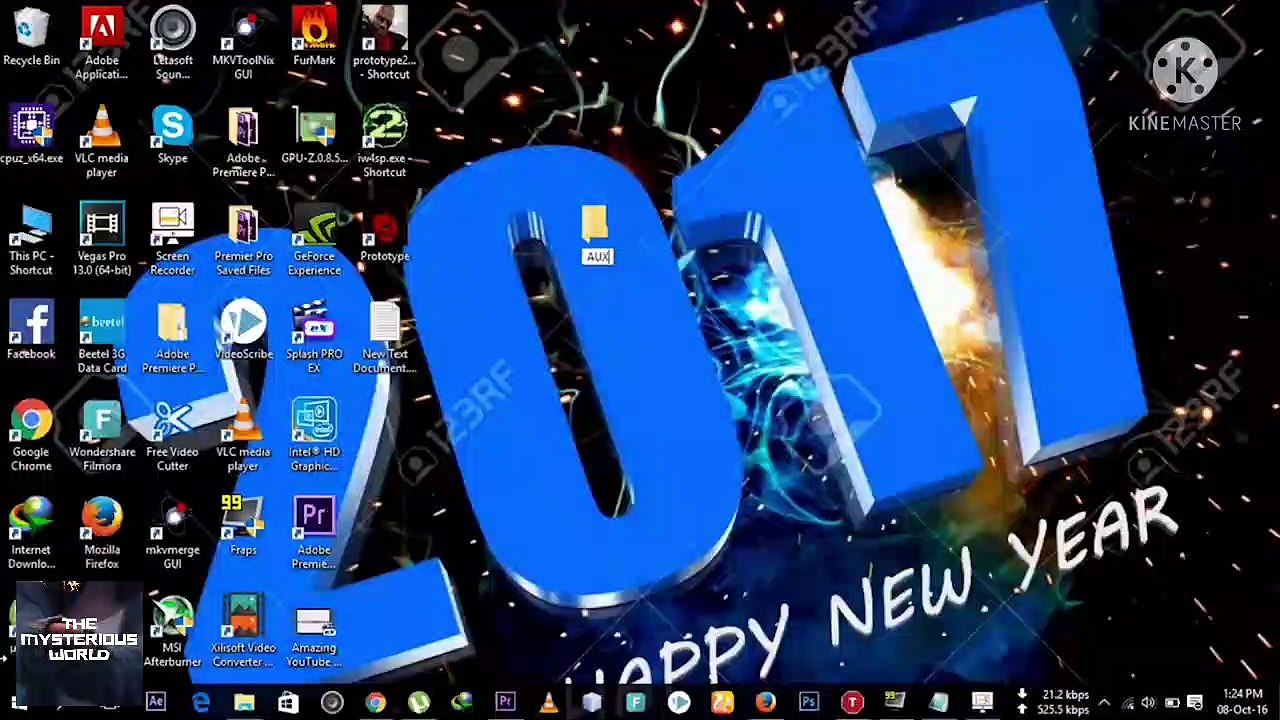Open mkvmerge GUI shortcut
1280x720 pixels.
coord(172,534)
